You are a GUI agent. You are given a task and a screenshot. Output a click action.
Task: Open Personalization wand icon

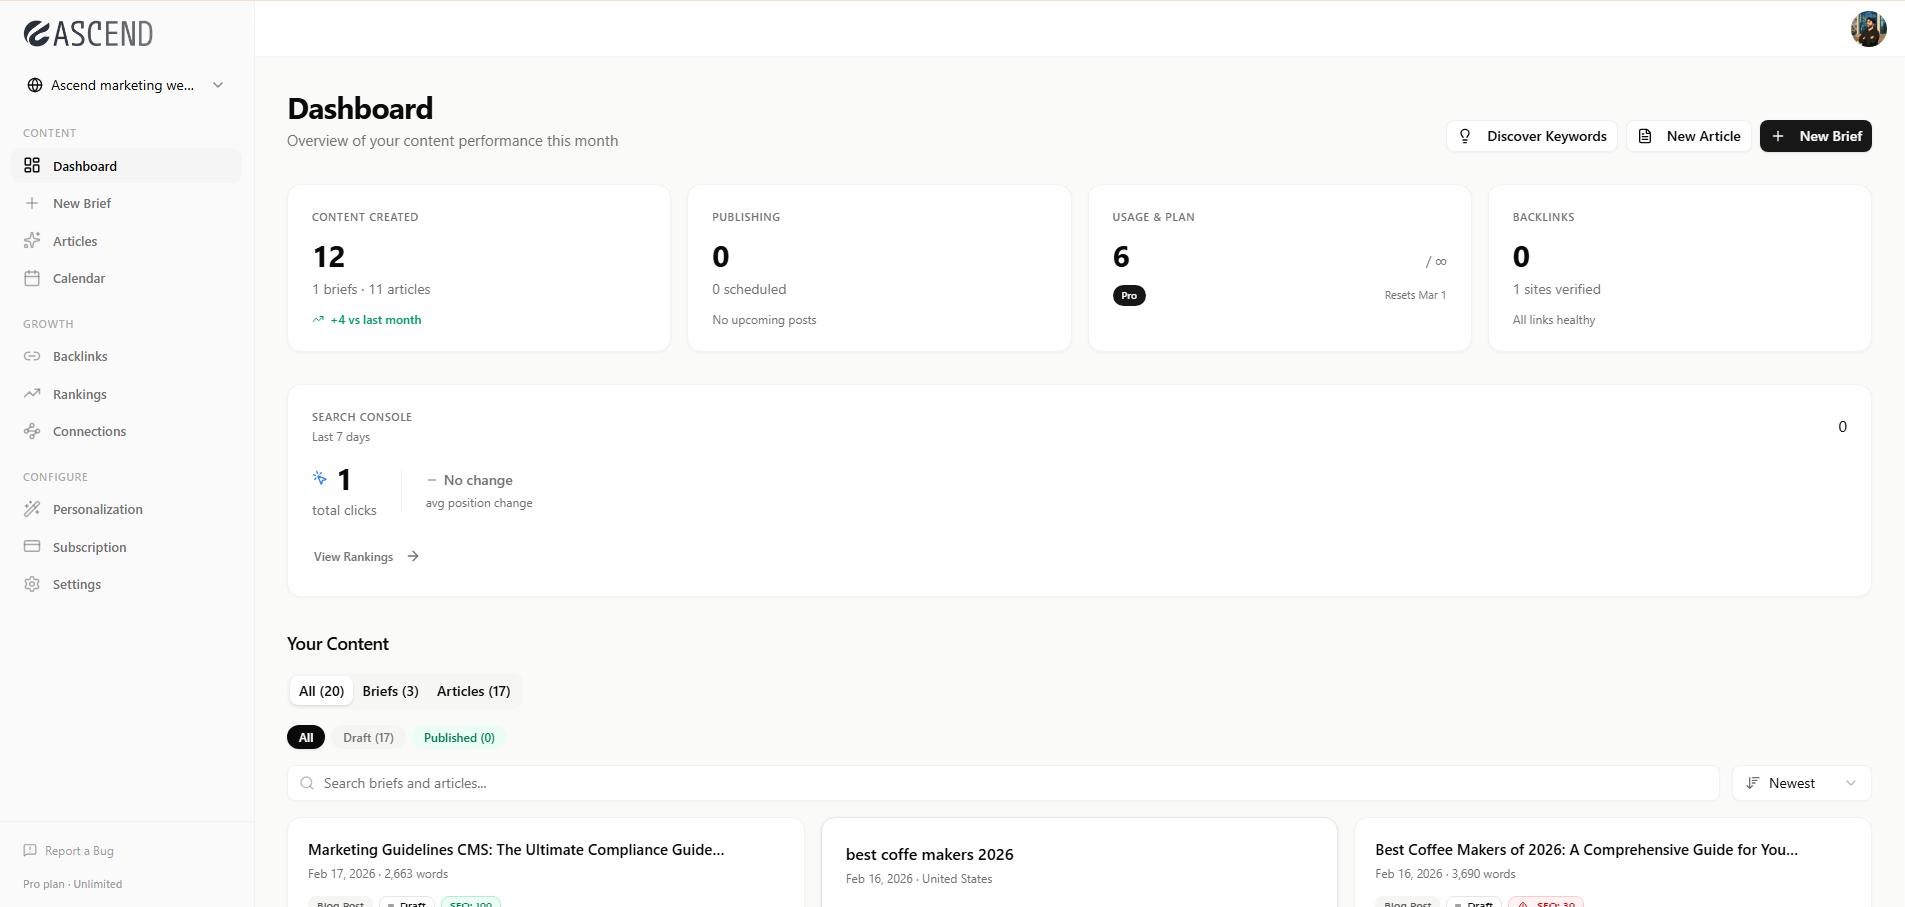pyautogui.click(x=32, y=510)
